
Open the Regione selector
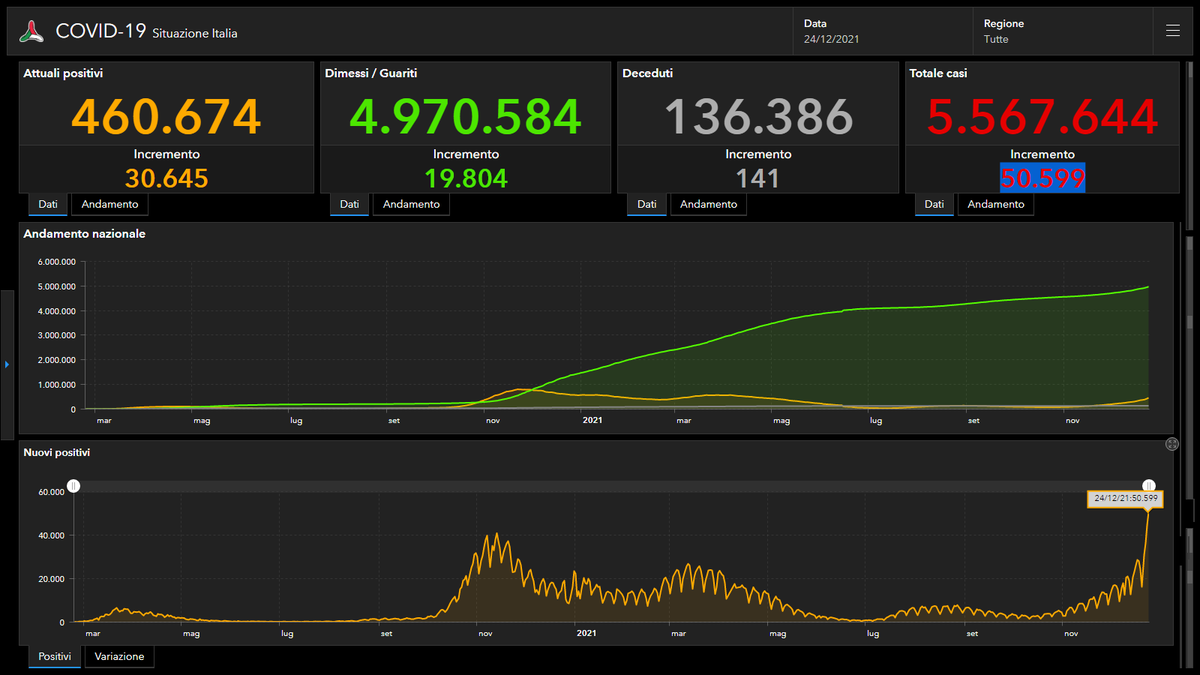[x=1062, y=31]
